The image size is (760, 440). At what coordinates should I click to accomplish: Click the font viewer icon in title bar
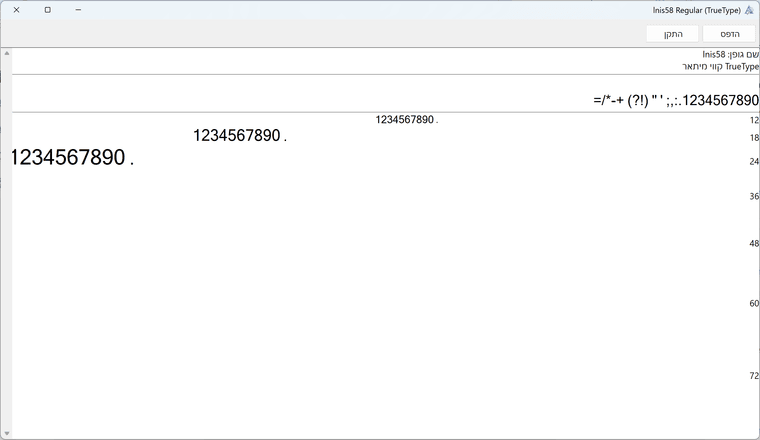click(749, 10)
